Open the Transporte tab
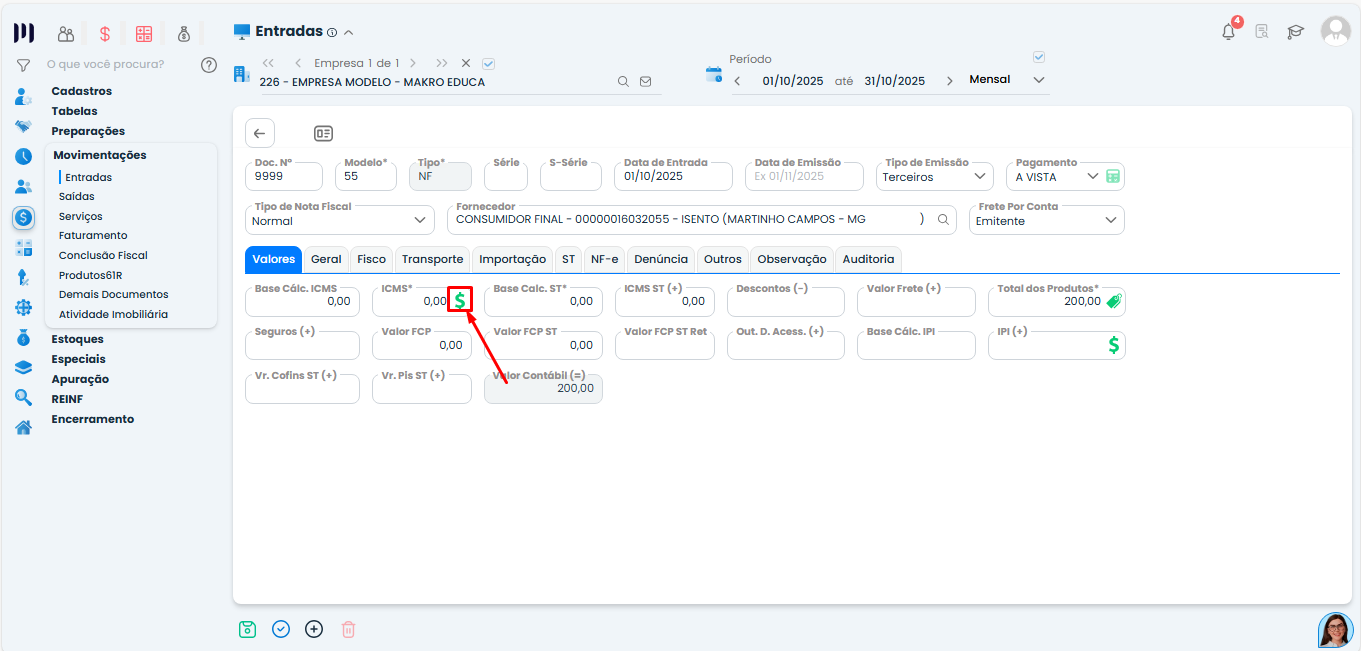 click(432, 259)
